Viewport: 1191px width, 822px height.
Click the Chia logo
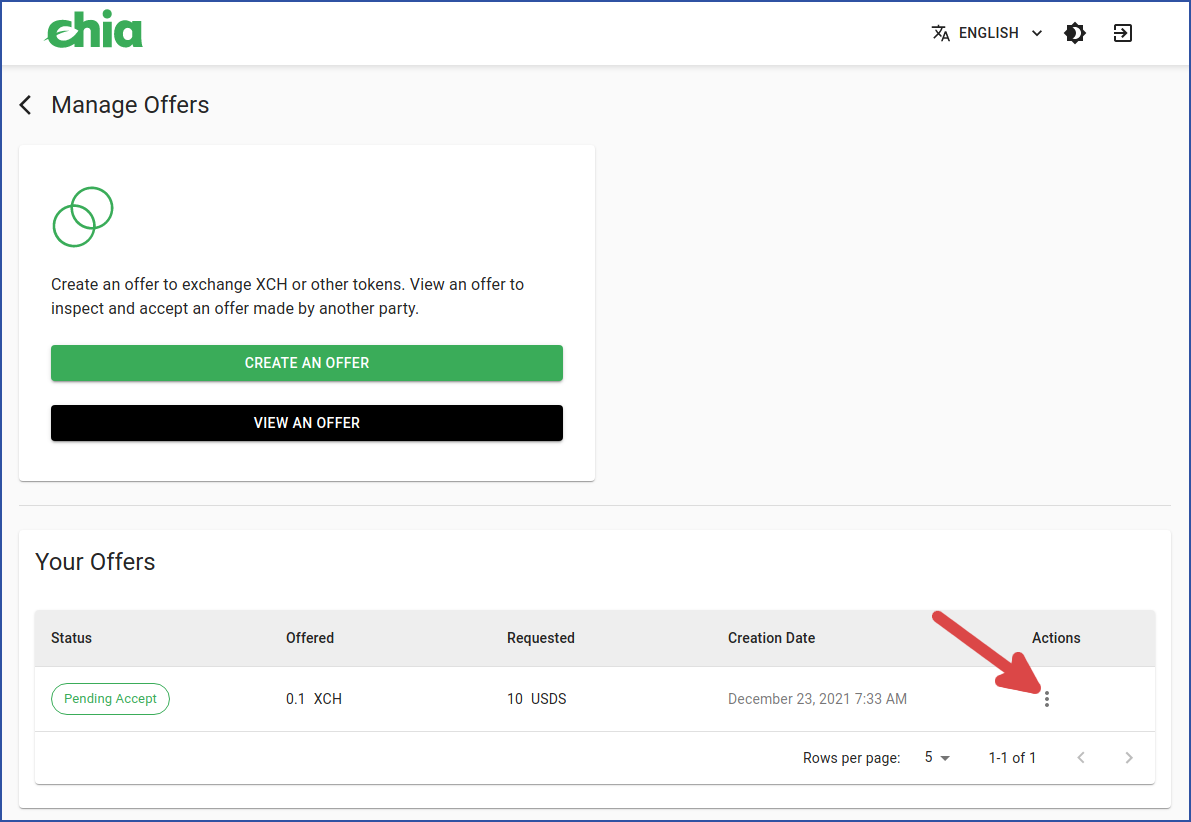(94, 30)
